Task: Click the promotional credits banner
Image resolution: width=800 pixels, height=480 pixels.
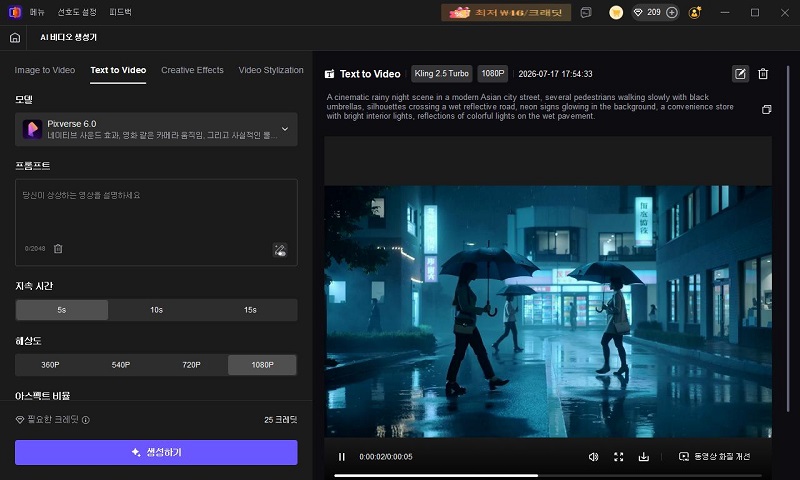Action: 506,12
